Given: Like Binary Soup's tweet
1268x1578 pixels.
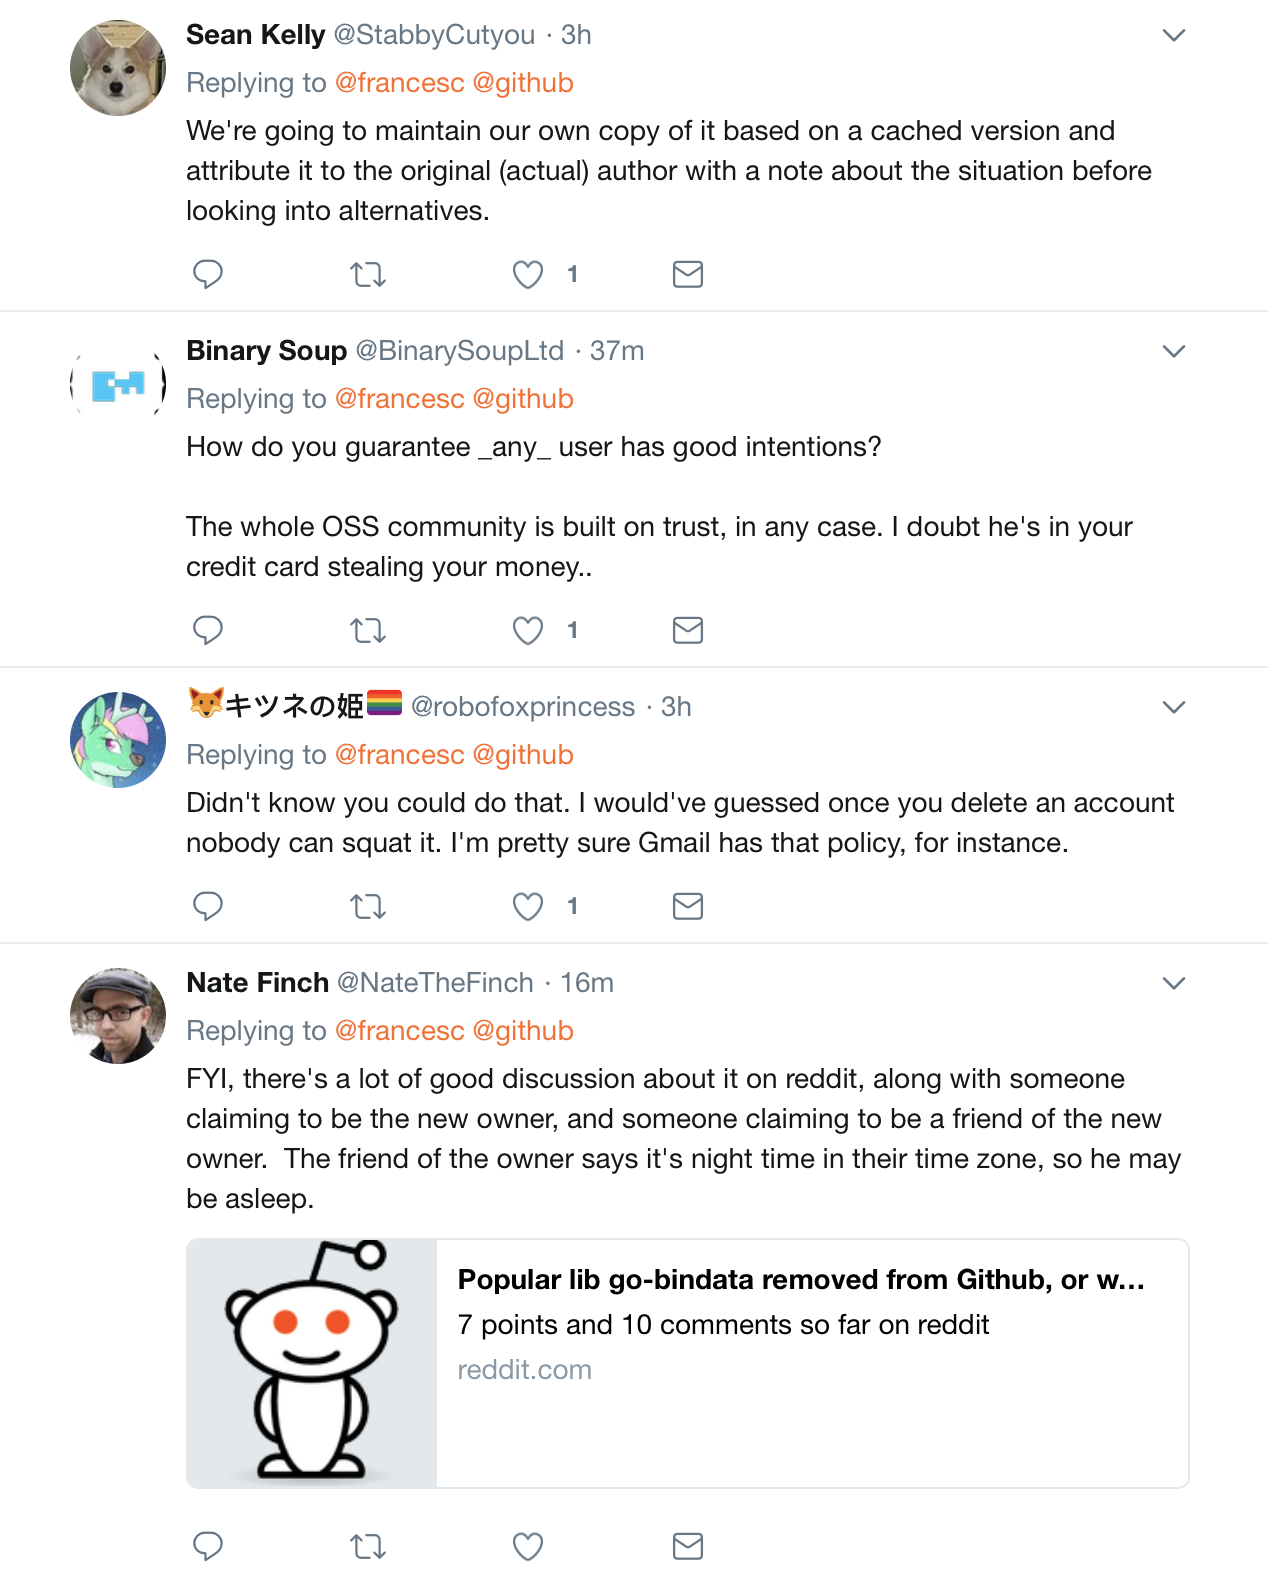Looking at the screenshot, I should pyautogui.click(x=528, y=630).
